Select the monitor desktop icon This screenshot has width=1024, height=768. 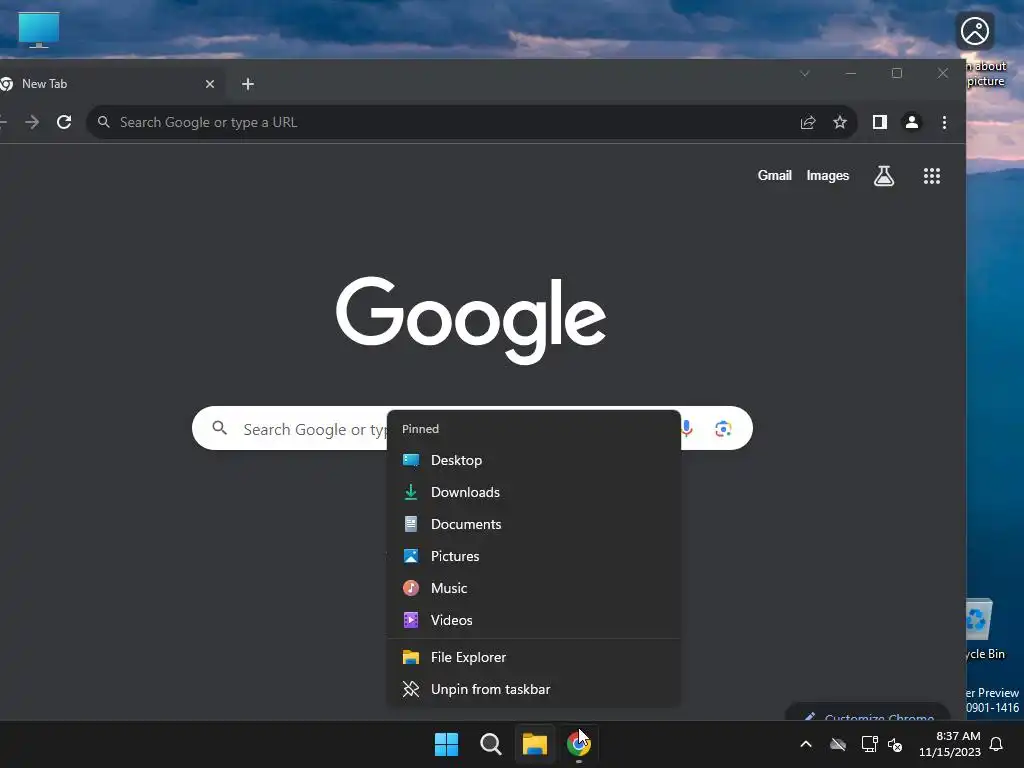tap(39, 30)
